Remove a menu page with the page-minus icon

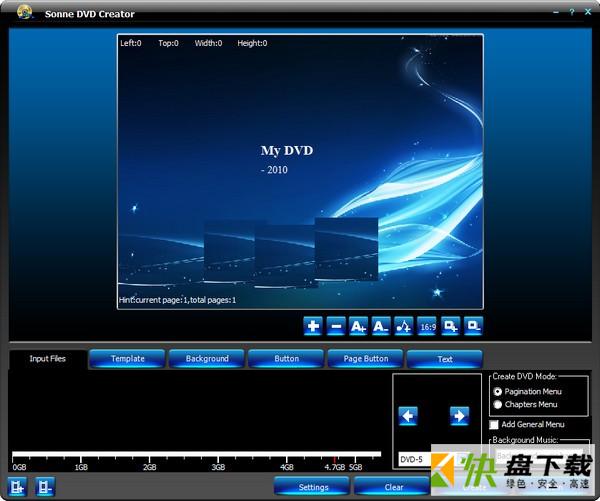point(473,326)
